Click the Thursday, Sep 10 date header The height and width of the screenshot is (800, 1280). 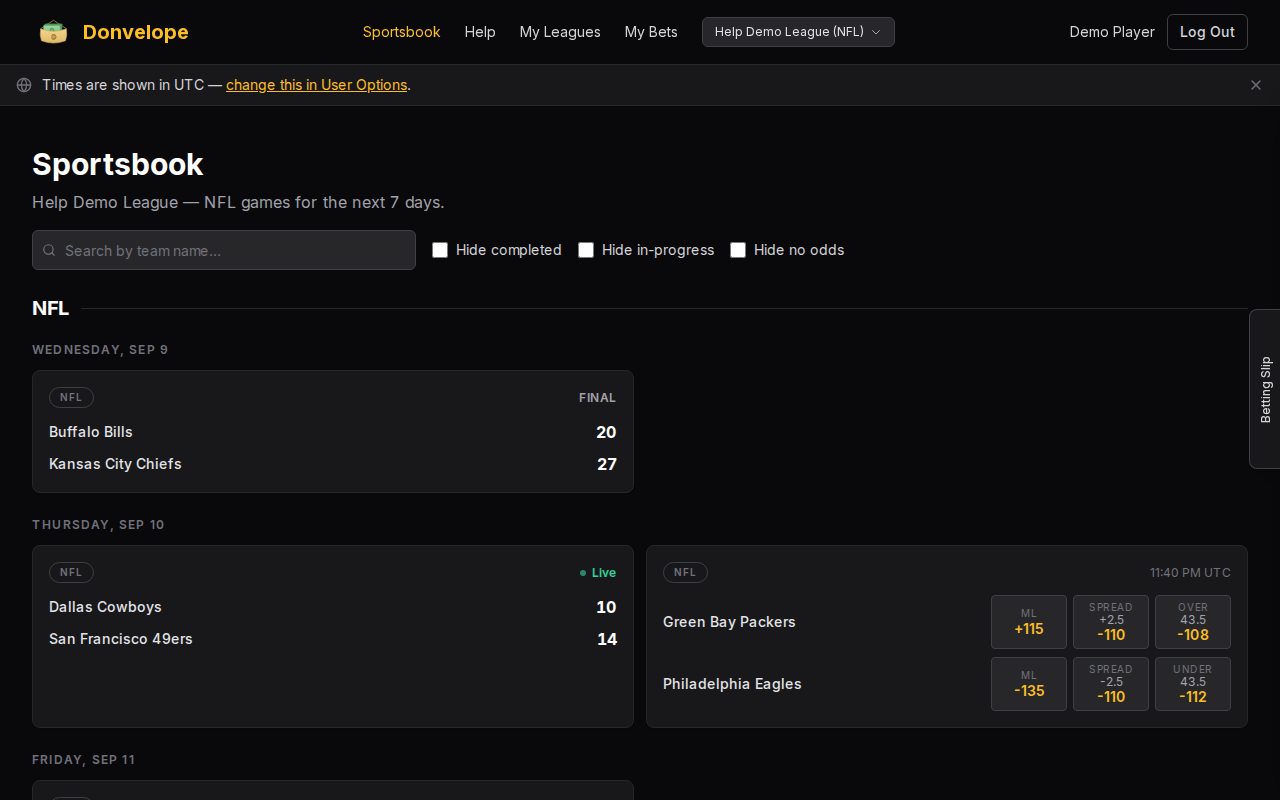click(x=98, y=525)
